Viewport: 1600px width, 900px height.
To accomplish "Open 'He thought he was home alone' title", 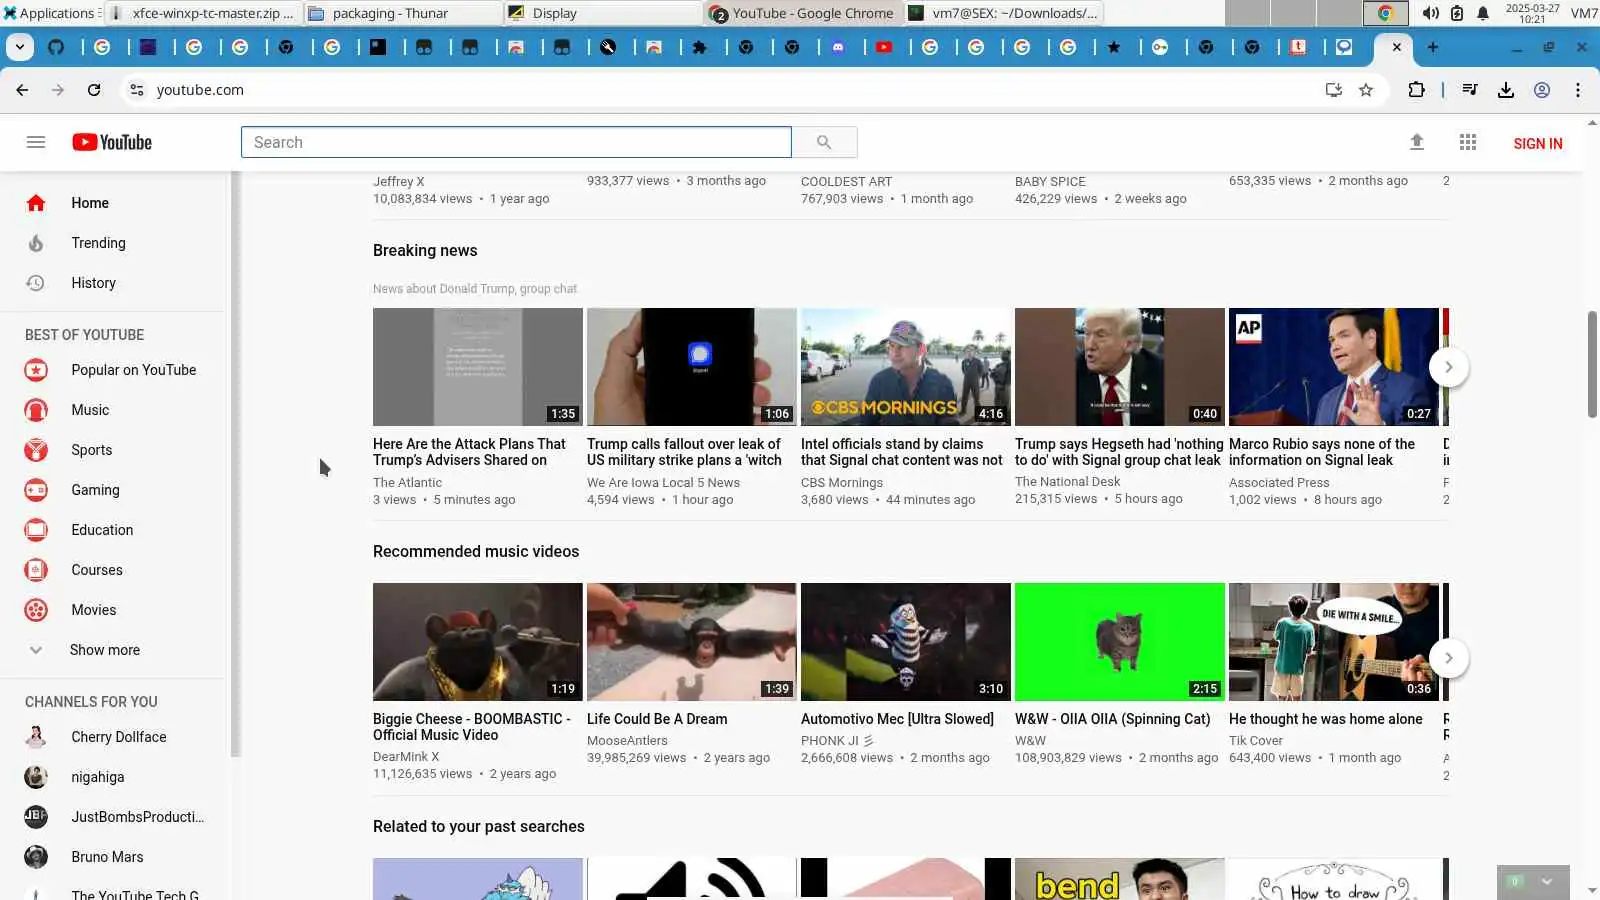I will coord(1326,719).
